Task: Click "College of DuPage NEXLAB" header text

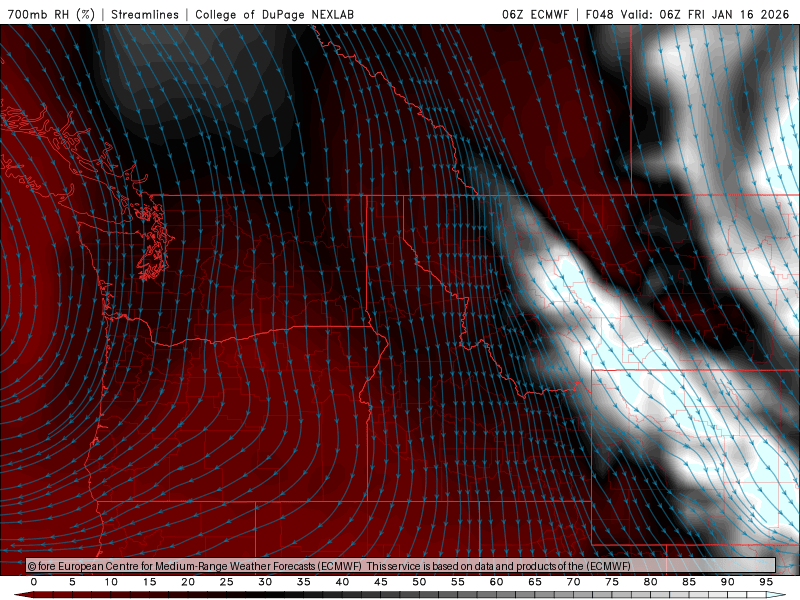Action: [x=274, y=14]
